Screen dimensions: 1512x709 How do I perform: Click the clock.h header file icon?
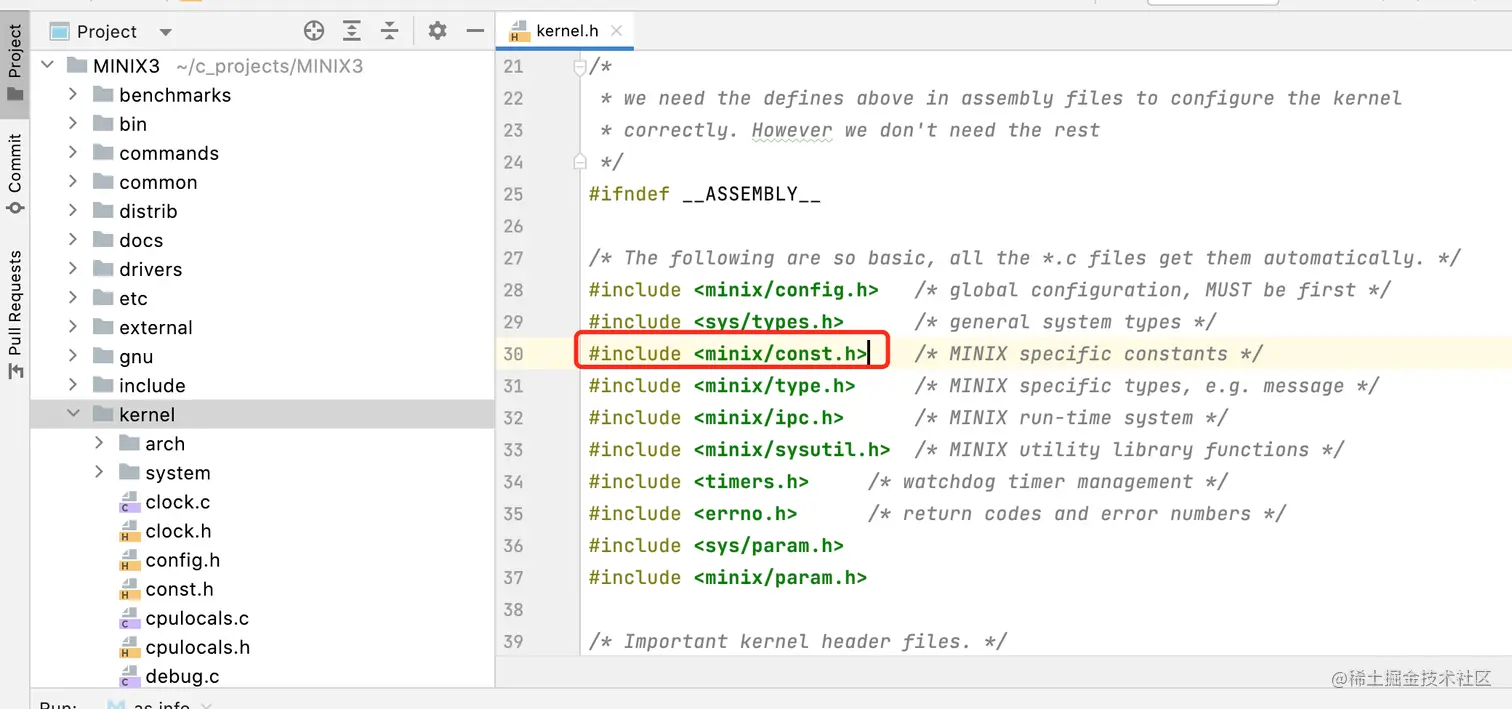point(129,531)
